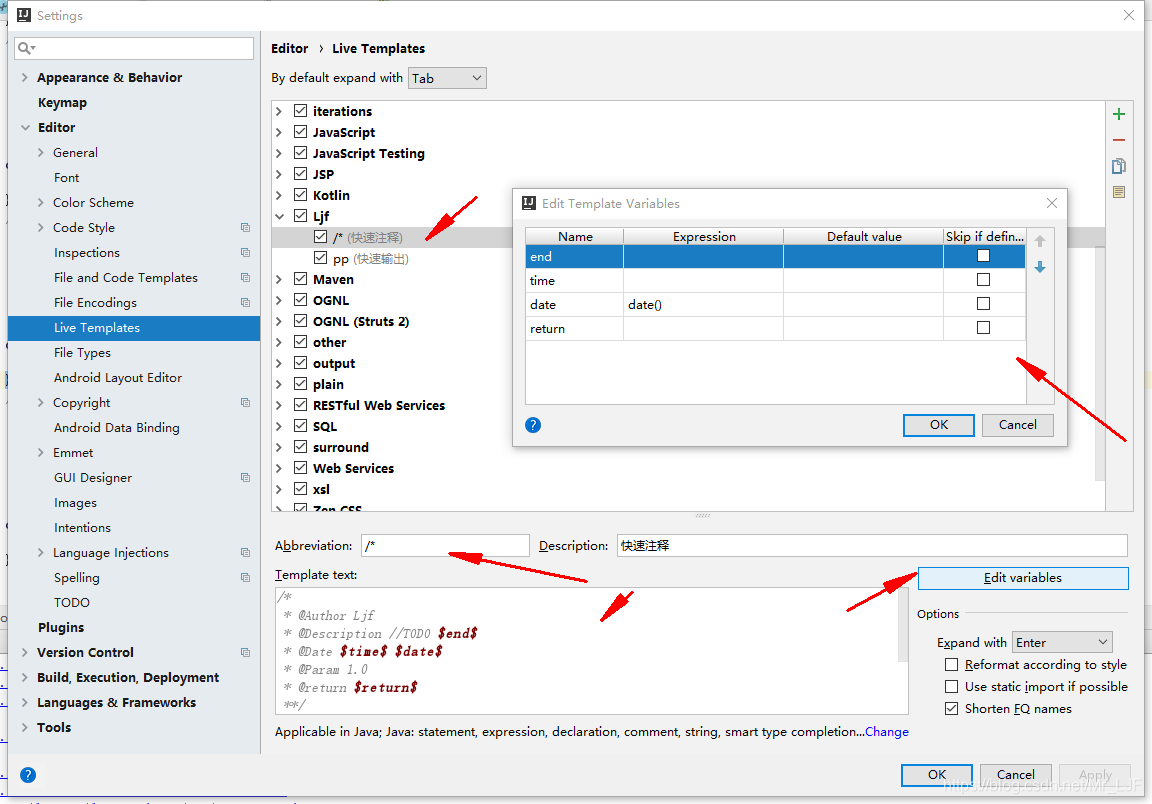Disable Shorten FQ names option

951,708
